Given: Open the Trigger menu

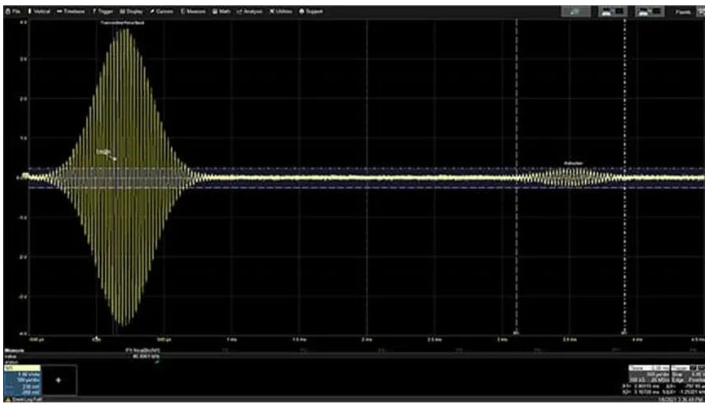Looking at the screenshot, I should 102,11.
